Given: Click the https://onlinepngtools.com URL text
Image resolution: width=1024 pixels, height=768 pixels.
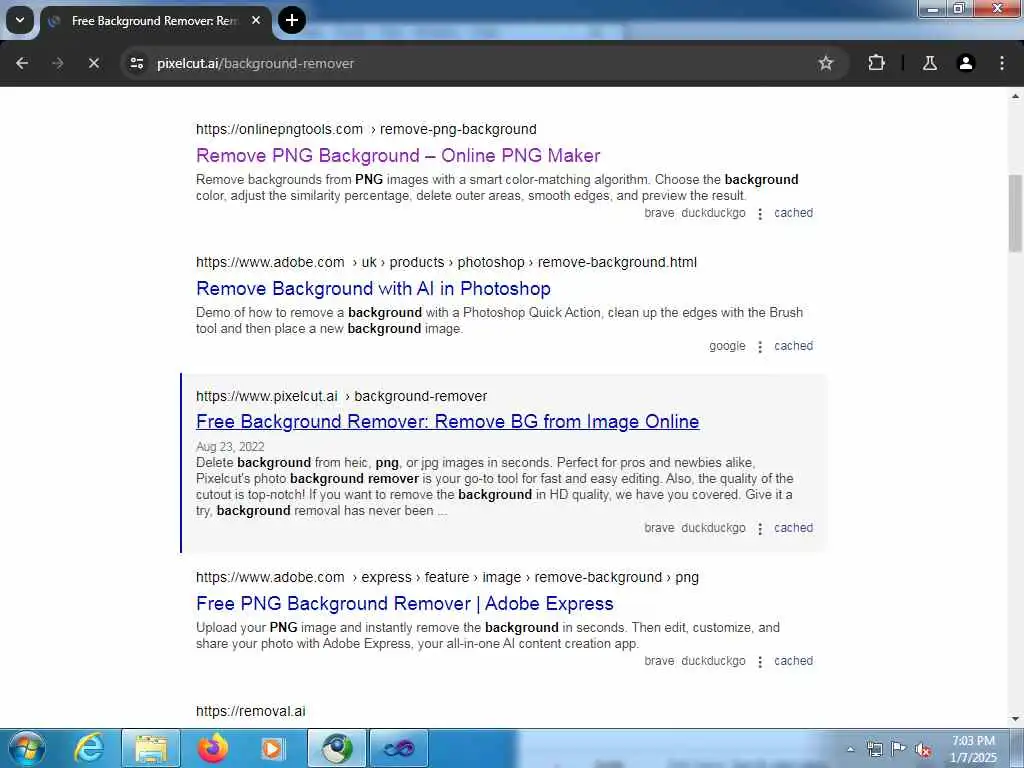Looking at the screenshot, I should (x=279, y=129).
